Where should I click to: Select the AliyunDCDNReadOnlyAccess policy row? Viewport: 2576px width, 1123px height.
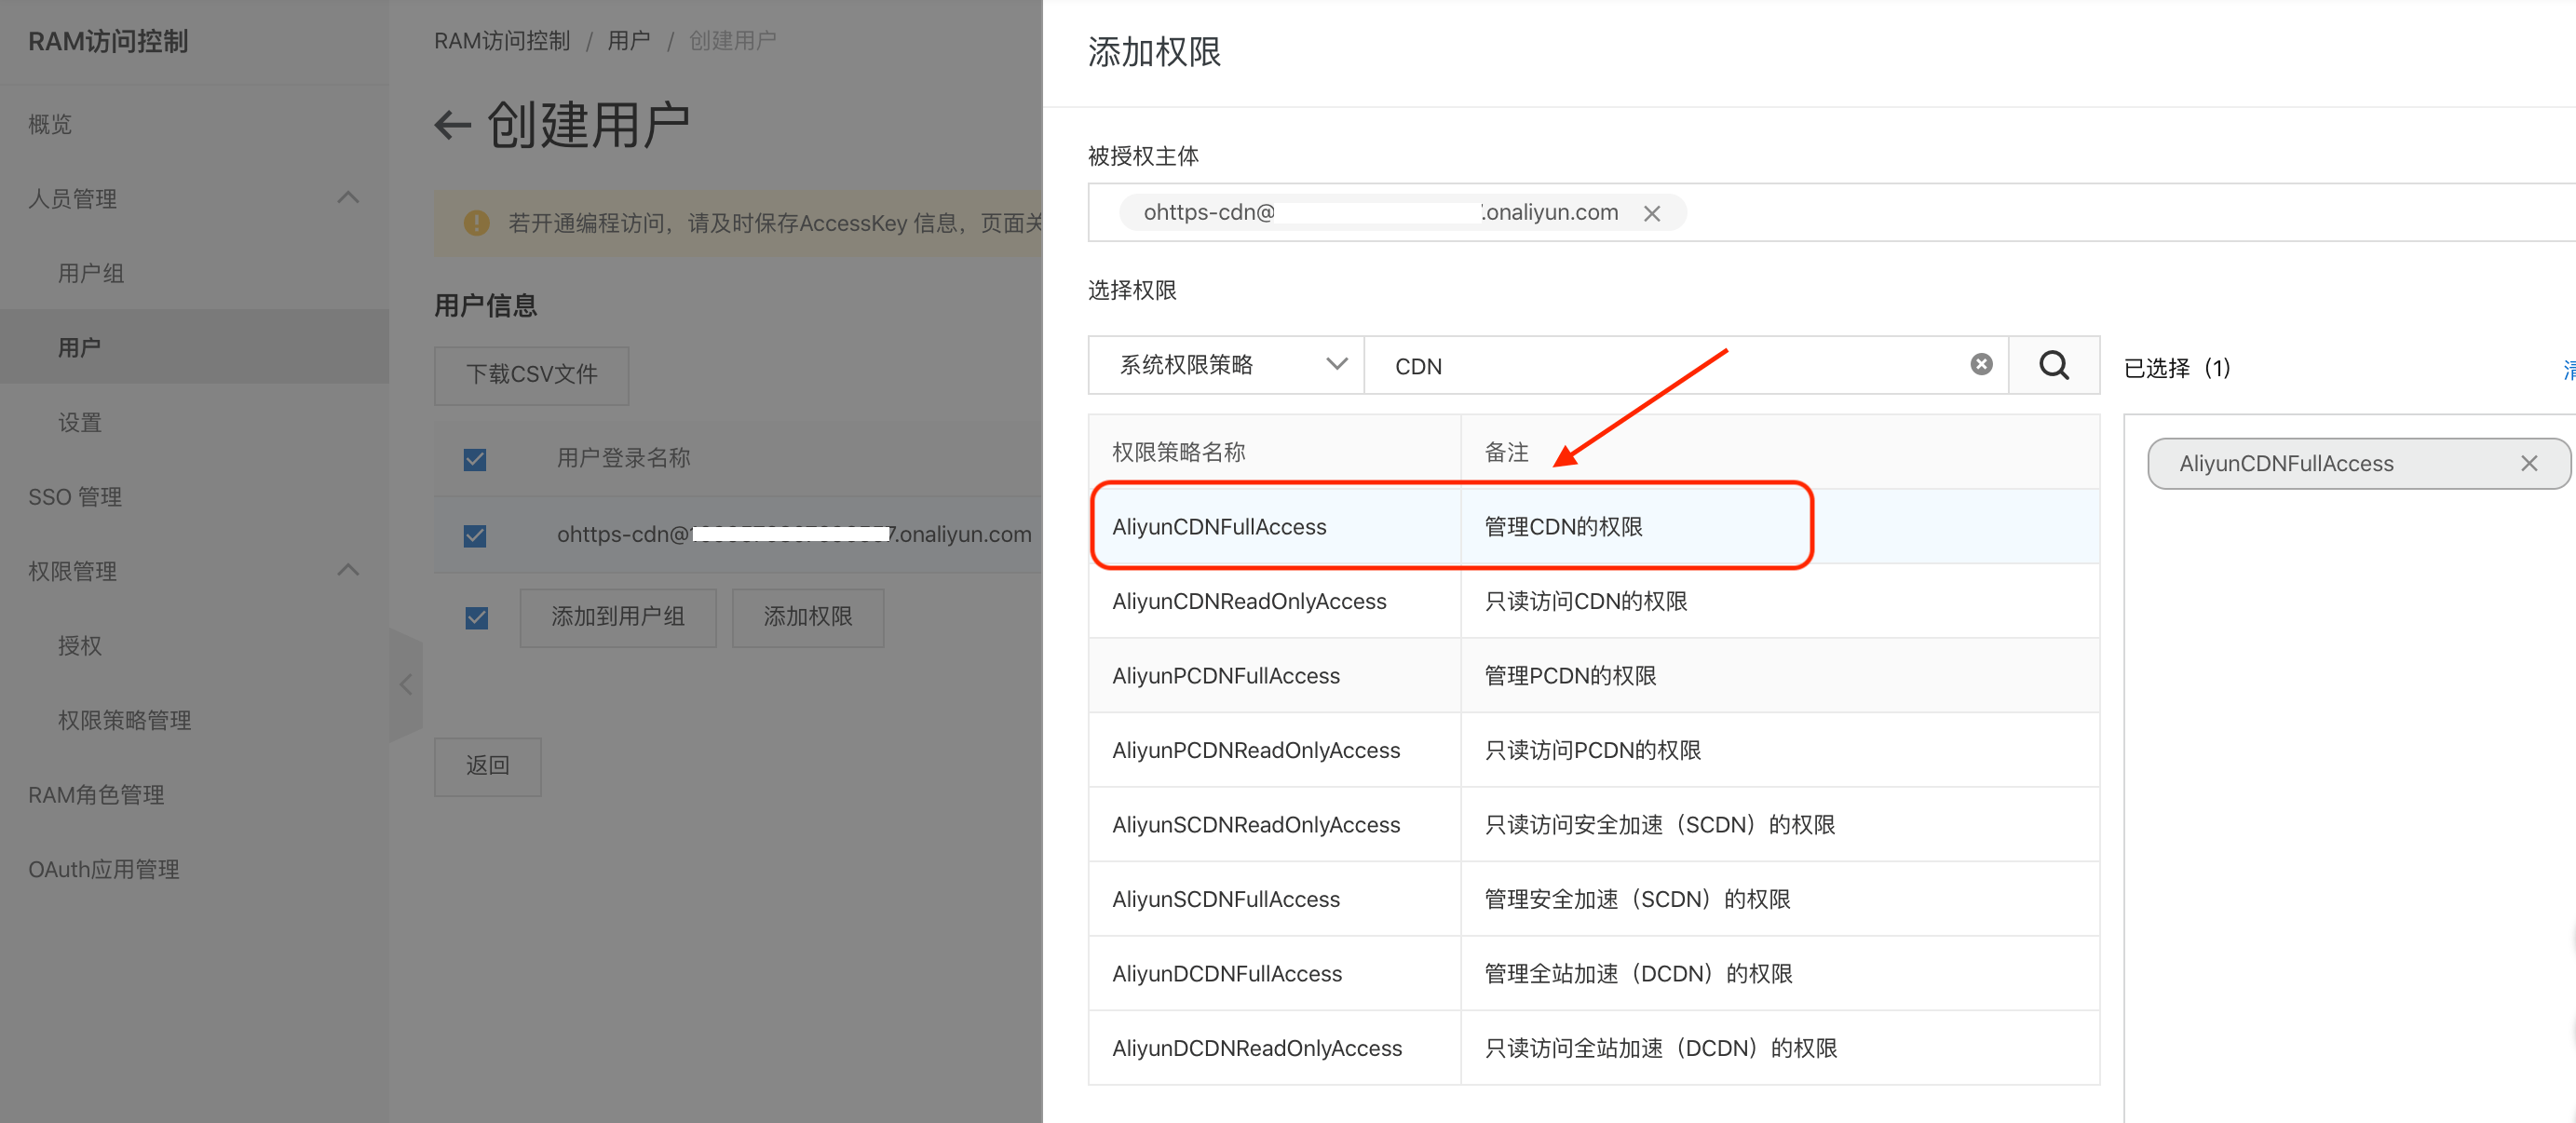coord(1594,1048)
